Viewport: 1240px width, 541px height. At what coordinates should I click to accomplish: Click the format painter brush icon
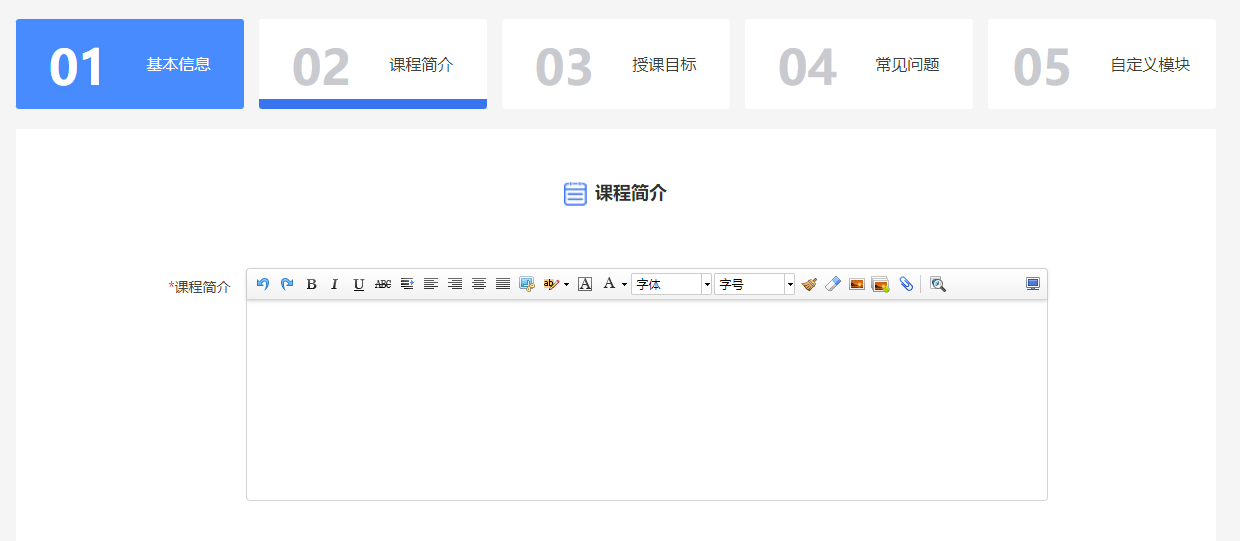coord(809,284)
